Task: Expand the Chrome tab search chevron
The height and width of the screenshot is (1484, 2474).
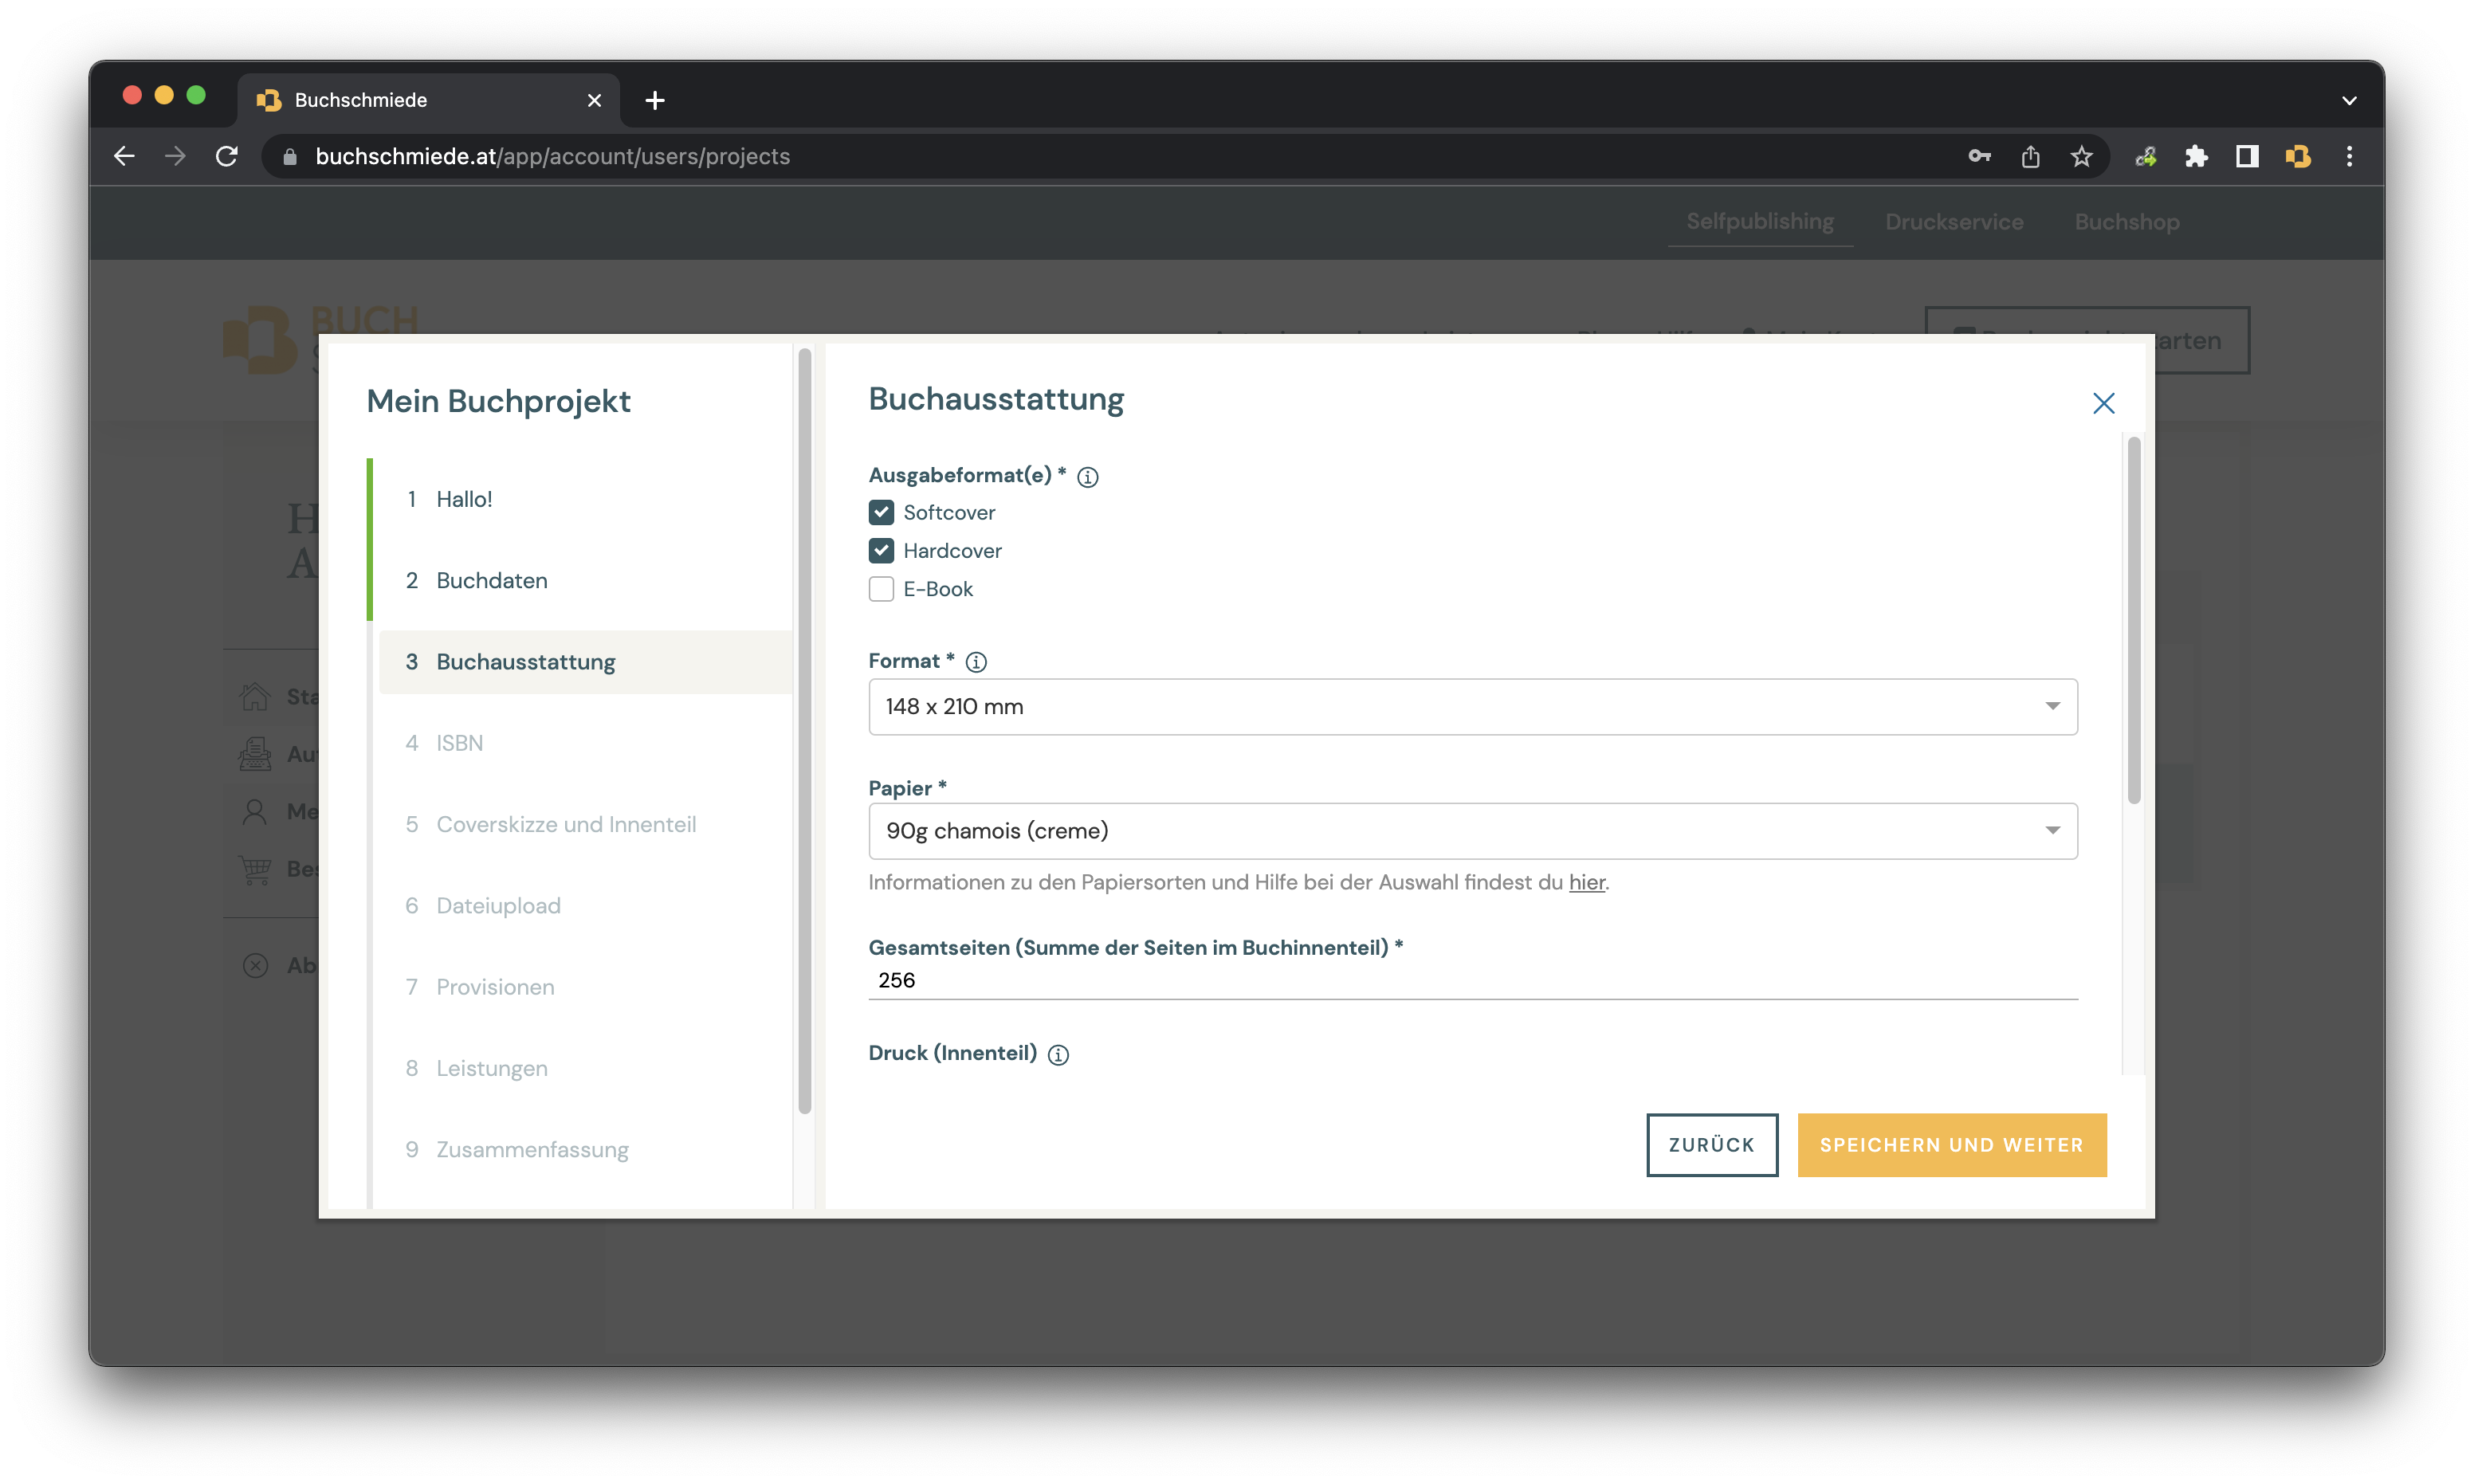Action: pyautogui.click(x=2349, y=100)
